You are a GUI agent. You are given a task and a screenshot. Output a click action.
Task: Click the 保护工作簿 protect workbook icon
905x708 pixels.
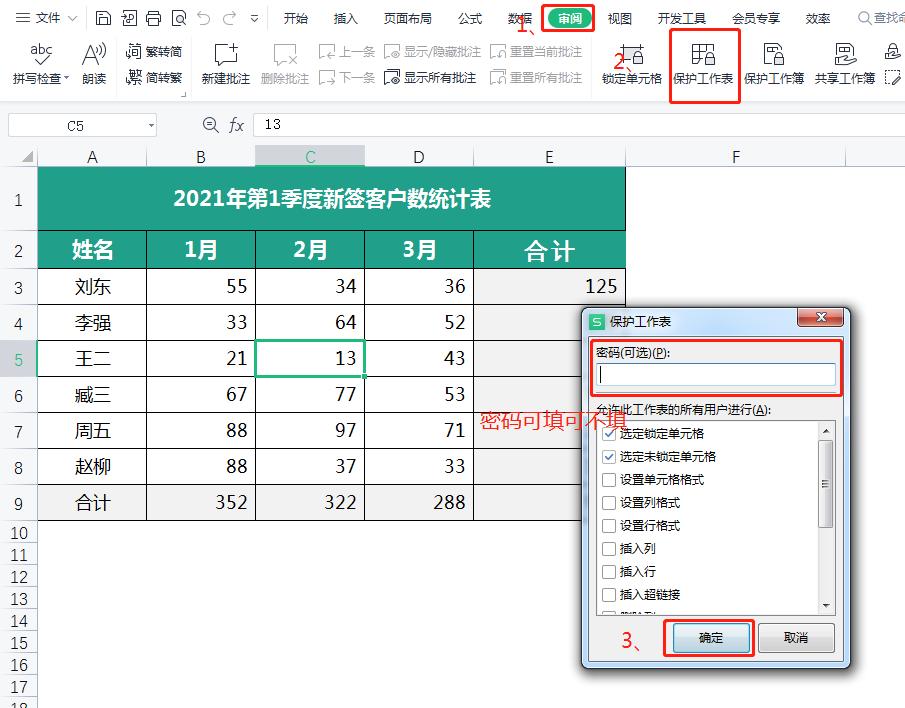pos(773,54)
